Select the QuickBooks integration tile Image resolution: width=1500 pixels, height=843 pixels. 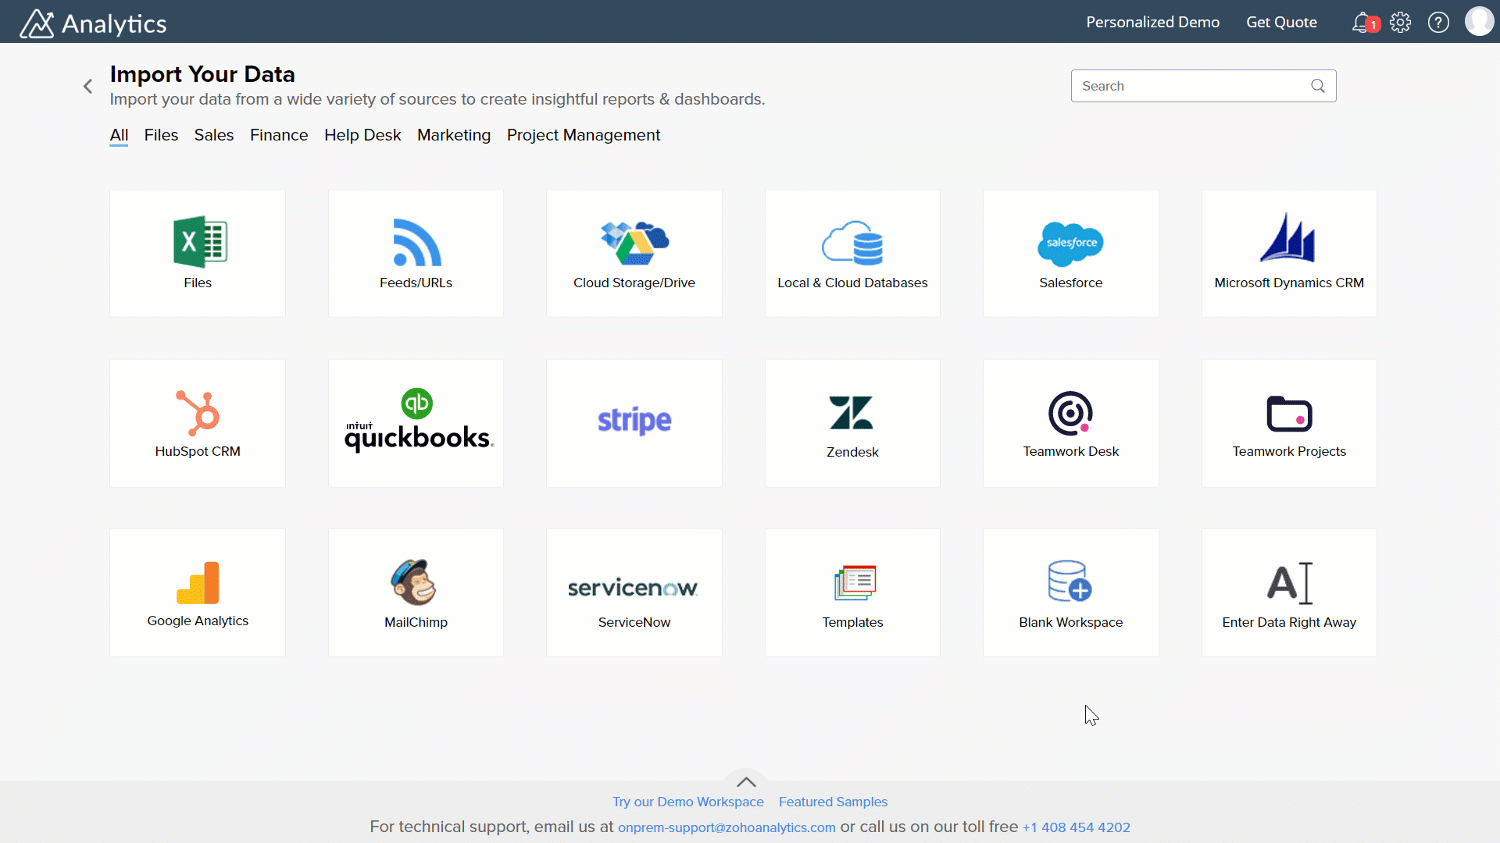click(416, 423)
